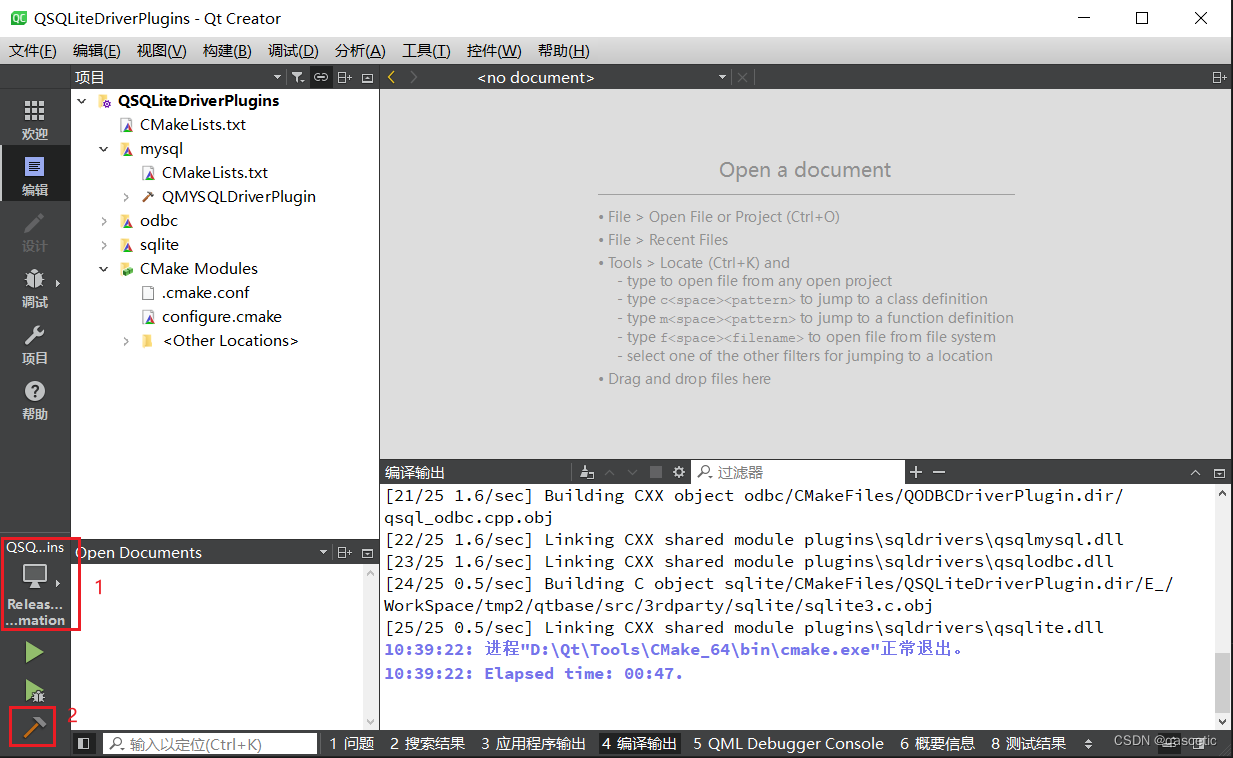The height and width of the screenshot is (758, 1233).
Task: Build the project with the hammer icon
Action: pos(34,727)
